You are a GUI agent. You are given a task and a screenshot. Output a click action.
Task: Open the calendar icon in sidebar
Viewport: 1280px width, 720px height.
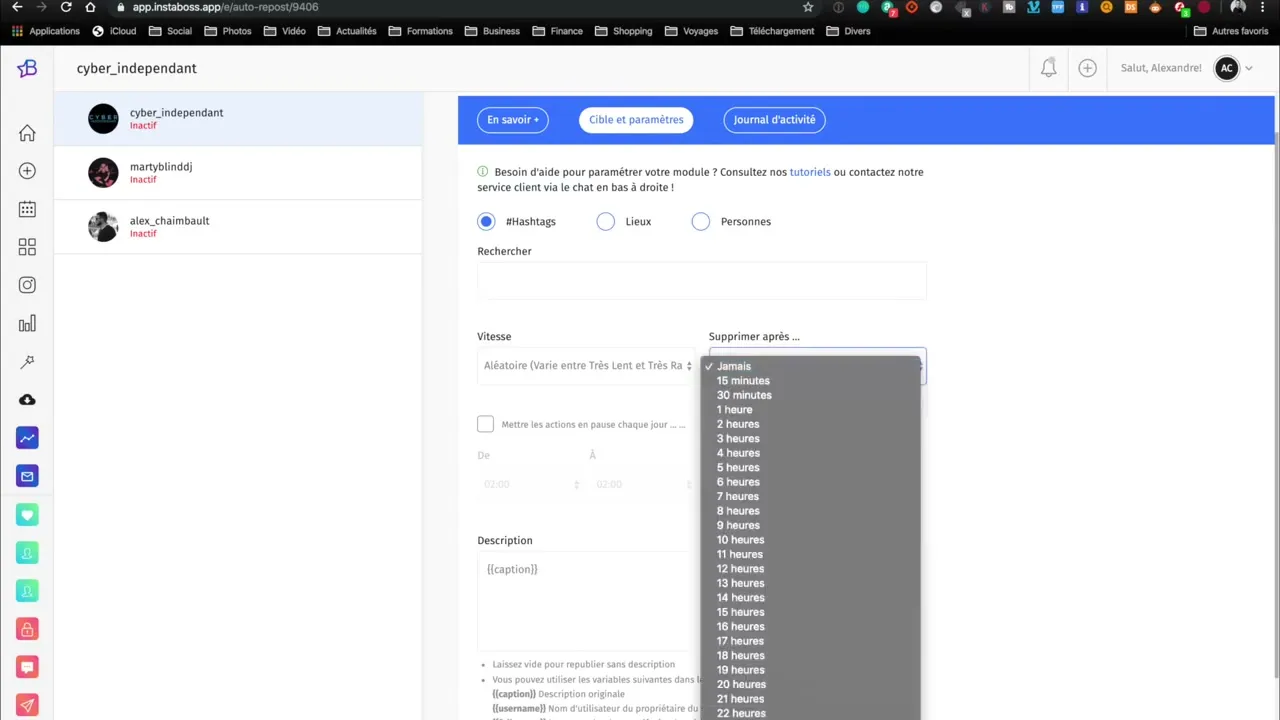pyautogui.click(x=27, y=209)
